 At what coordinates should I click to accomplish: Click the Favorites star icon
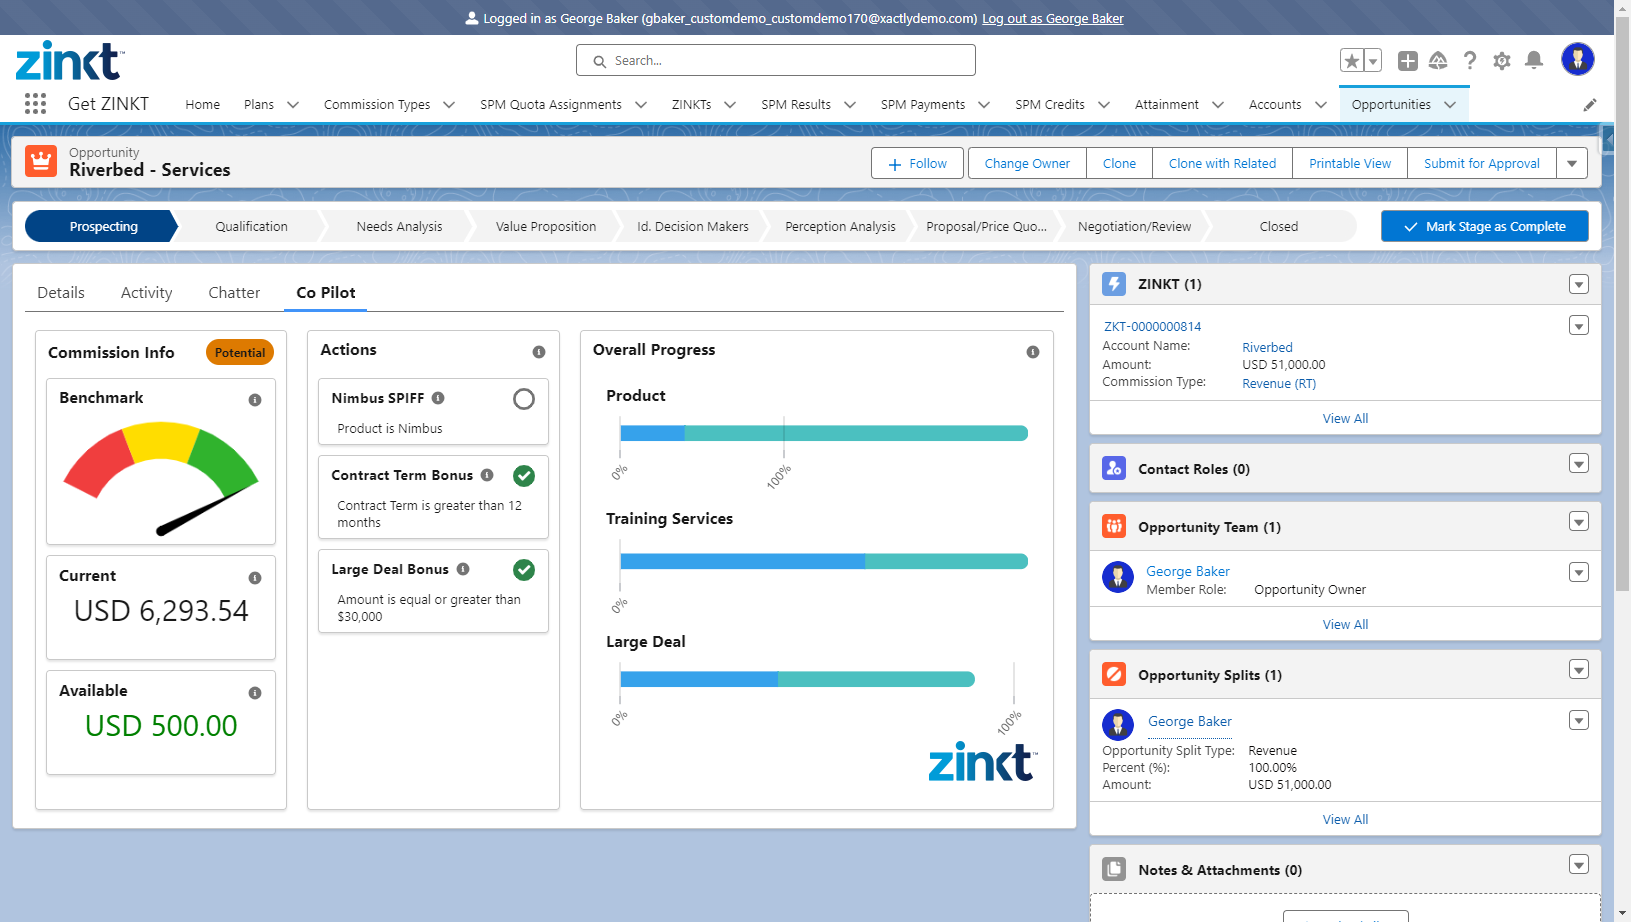tap(1352, 61)
